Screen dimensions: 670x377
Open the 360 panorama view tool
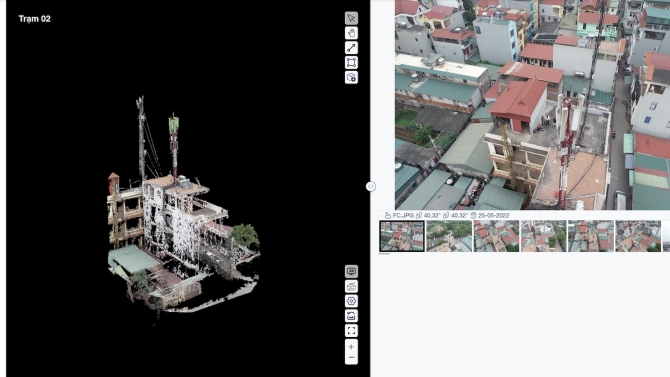(351, 286)
